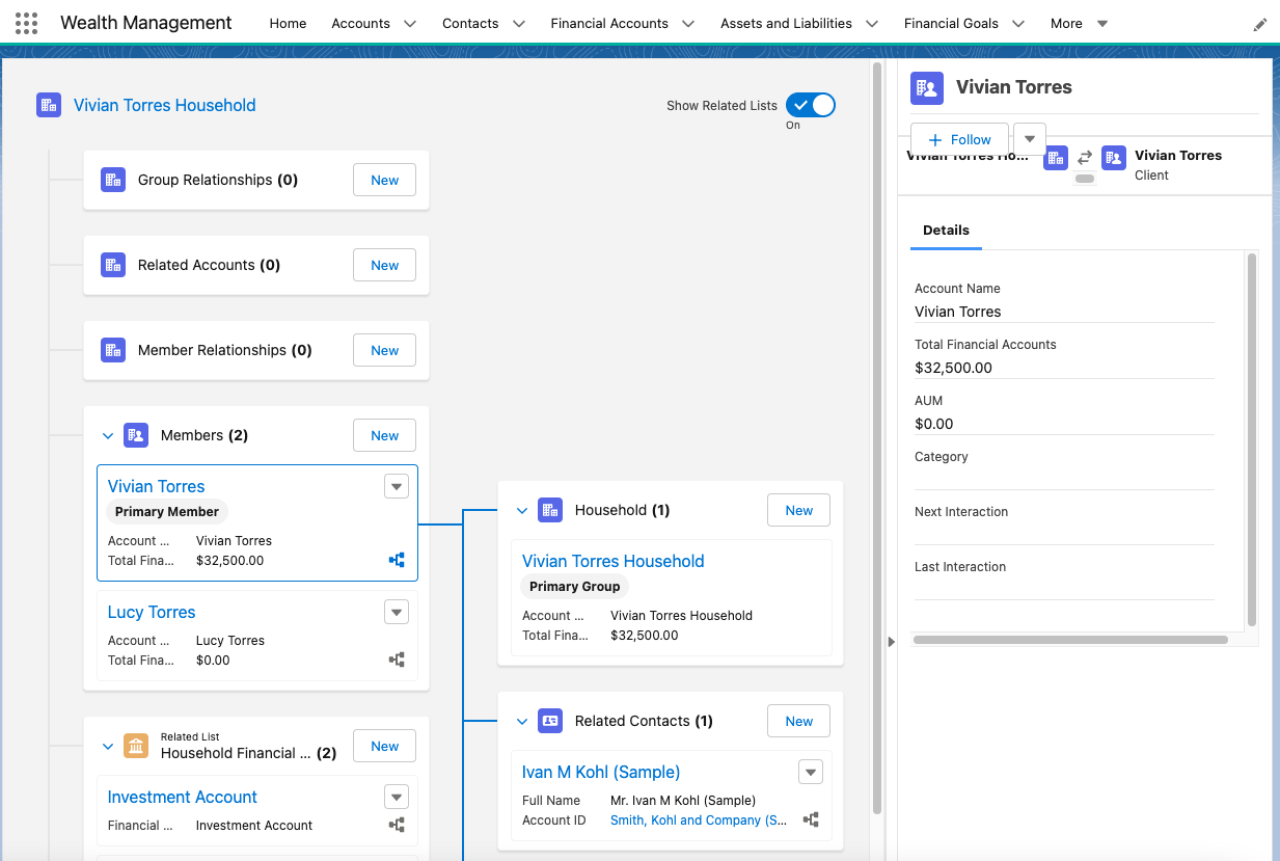Open actions menu for Vivian Torres member

397,486
